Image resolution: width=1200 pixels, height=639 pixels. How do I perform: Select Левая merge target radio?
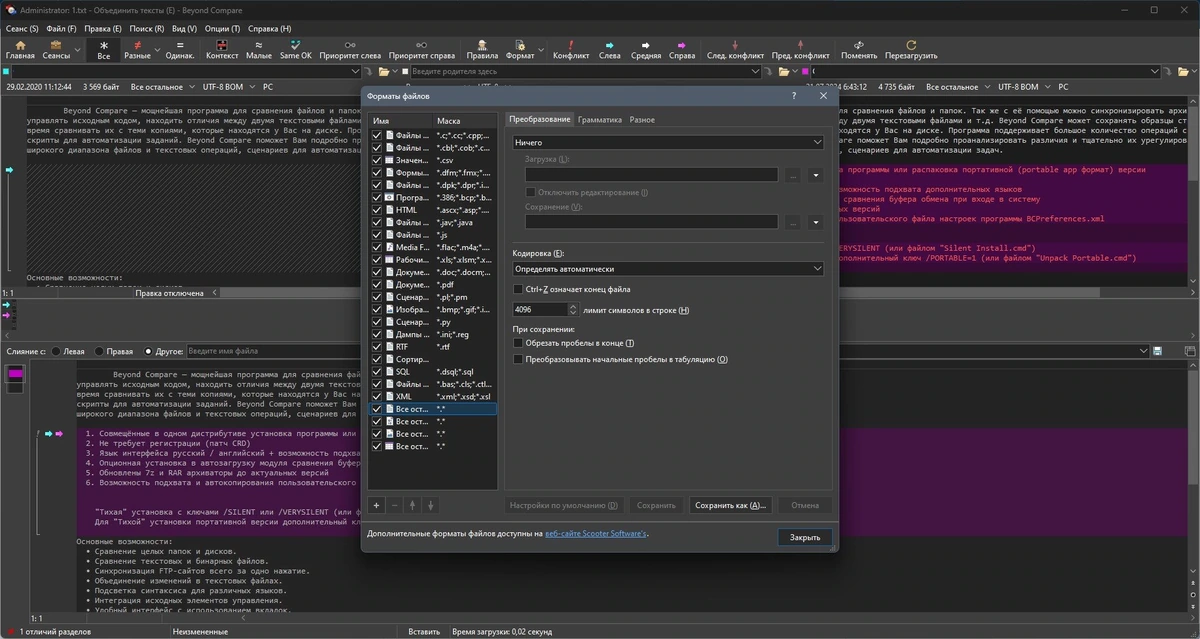pyautogui.click(x=54, y=351)
